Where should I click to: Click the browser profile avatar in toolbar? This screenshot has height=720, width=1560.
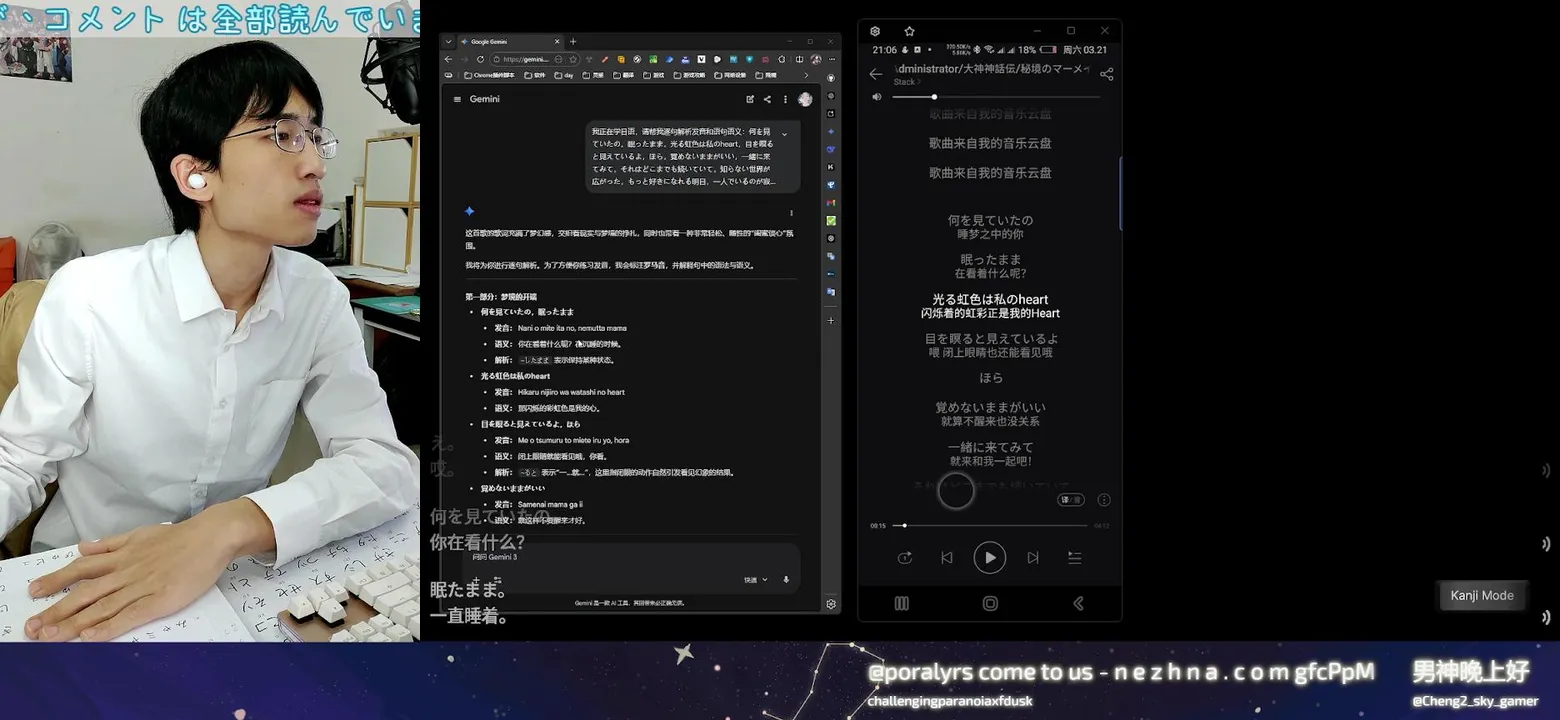point(816,59)
